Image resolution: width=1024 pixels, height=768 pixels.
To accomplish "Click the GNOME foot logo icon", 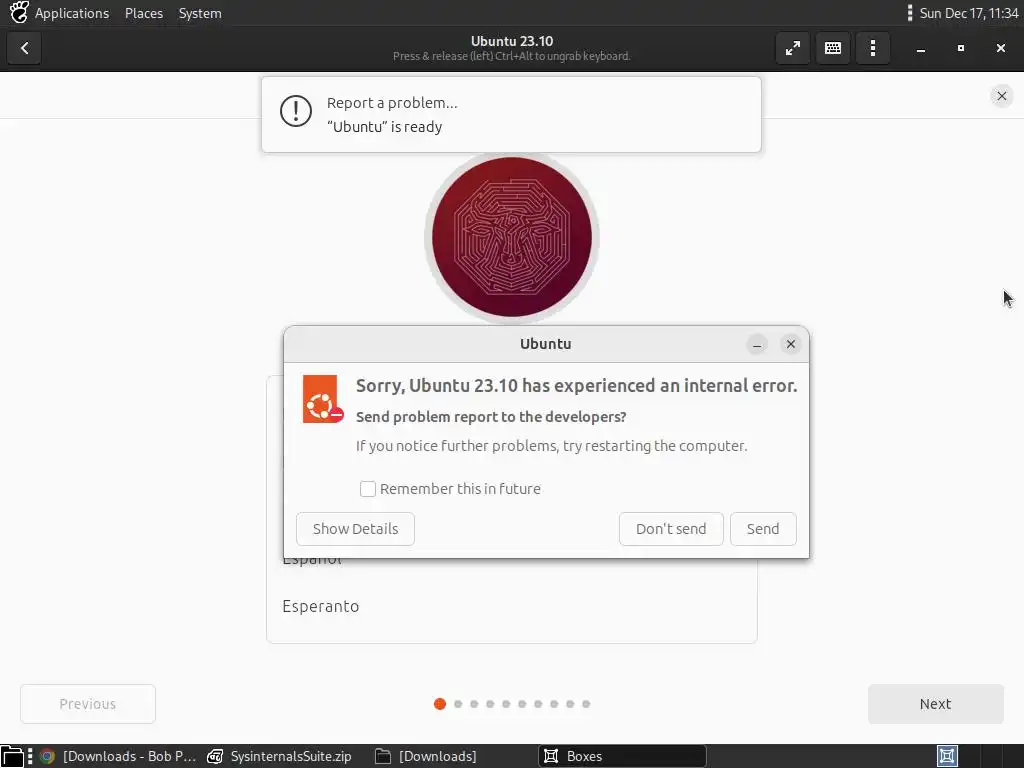I will click(18, 13).
